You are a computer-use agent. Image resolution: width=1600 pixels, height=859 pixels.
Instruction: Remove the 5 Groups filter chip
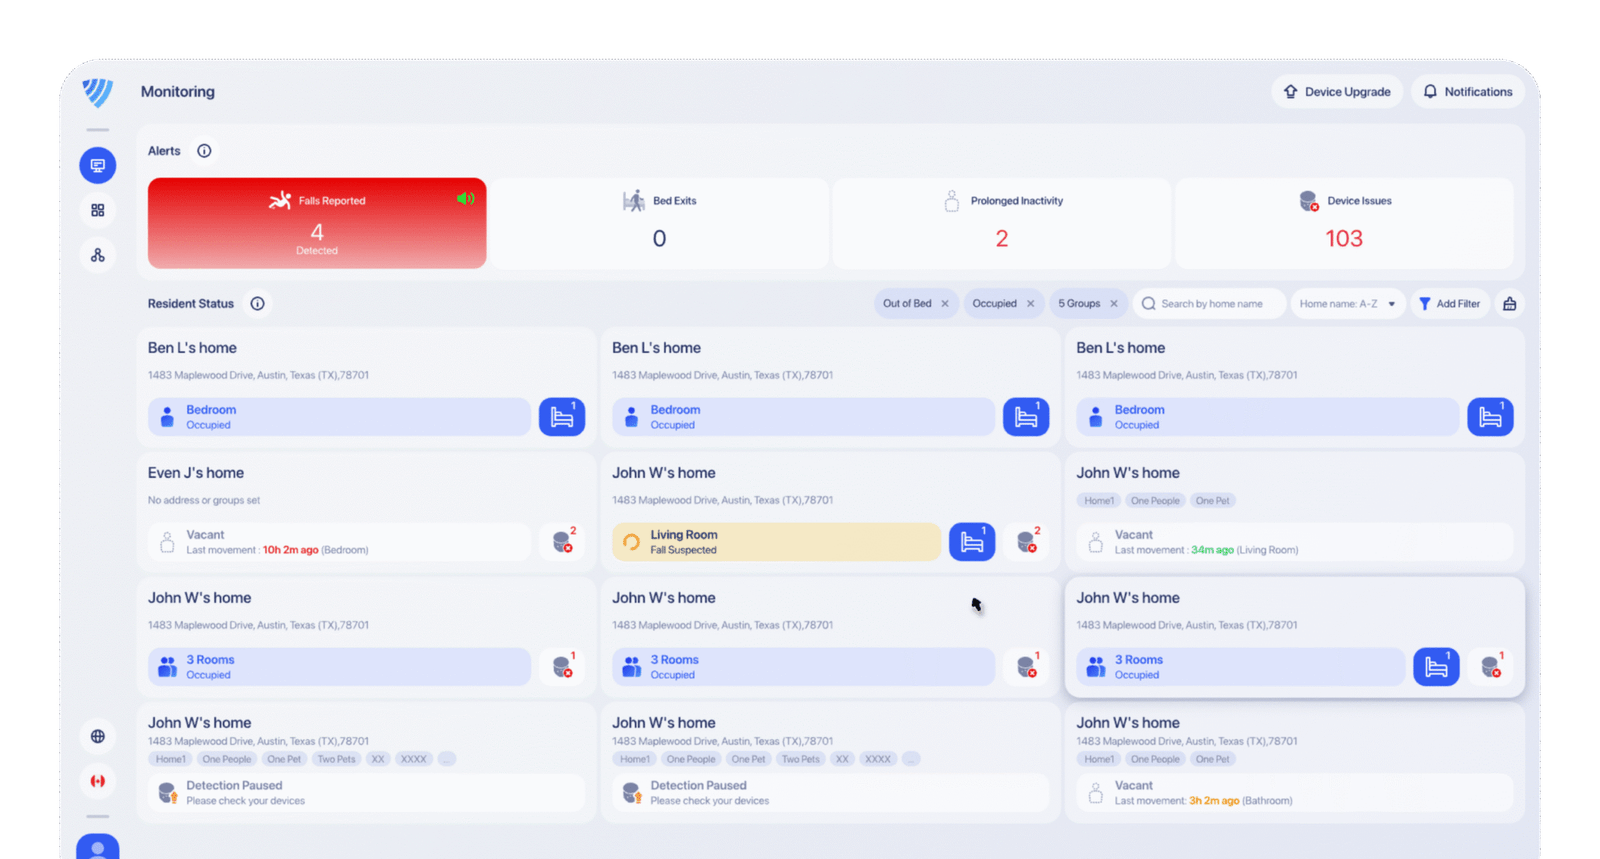point(1114,304)
